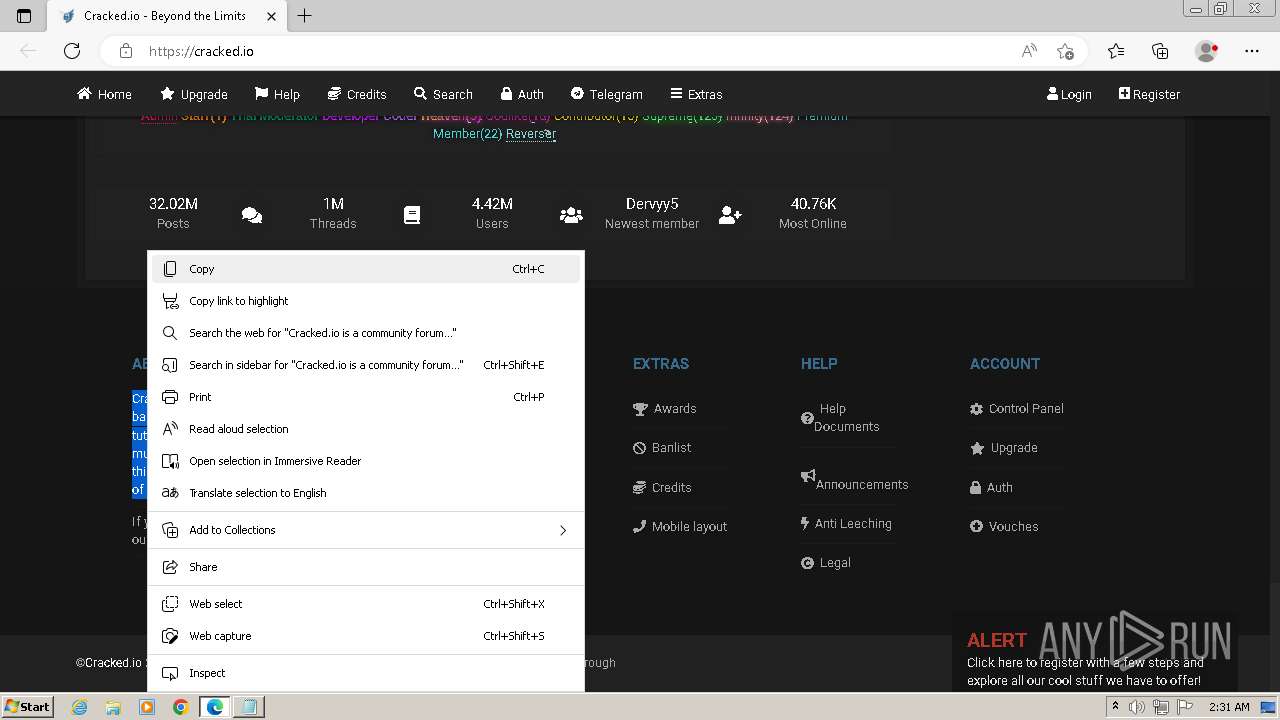1280x720 pixels.
Task: Choose Search in sidebar option
Action: point(365,365)
